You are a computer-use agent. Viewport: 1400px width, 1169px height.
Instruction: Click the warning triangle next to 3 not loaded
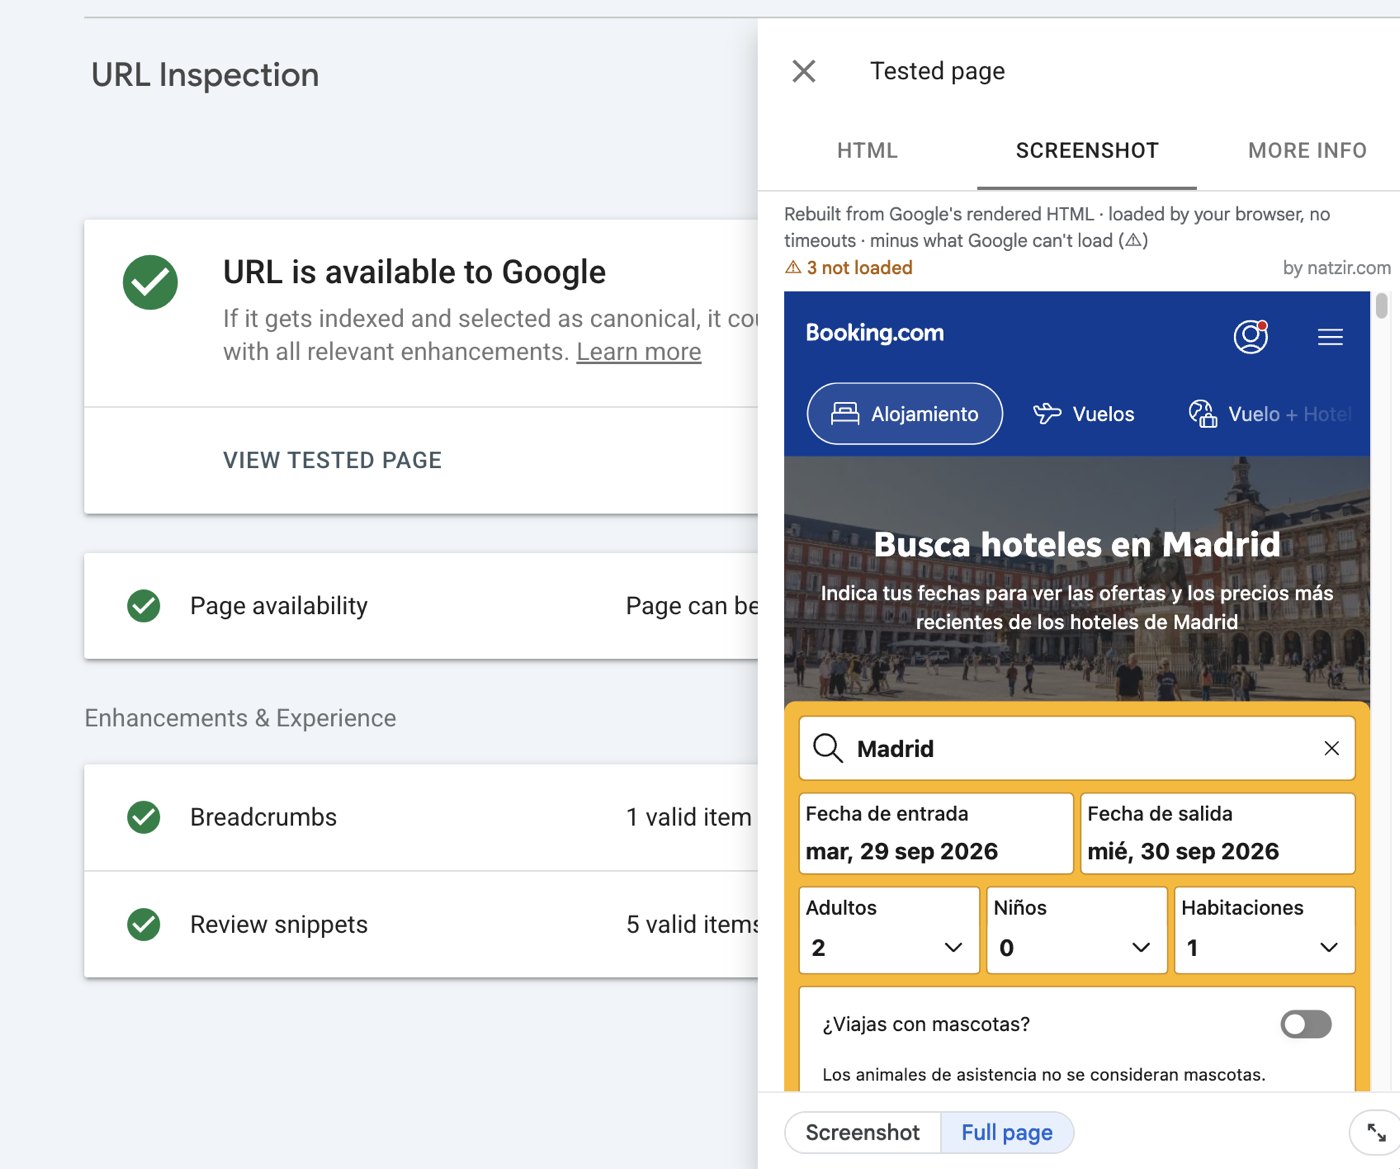point(793,267)
